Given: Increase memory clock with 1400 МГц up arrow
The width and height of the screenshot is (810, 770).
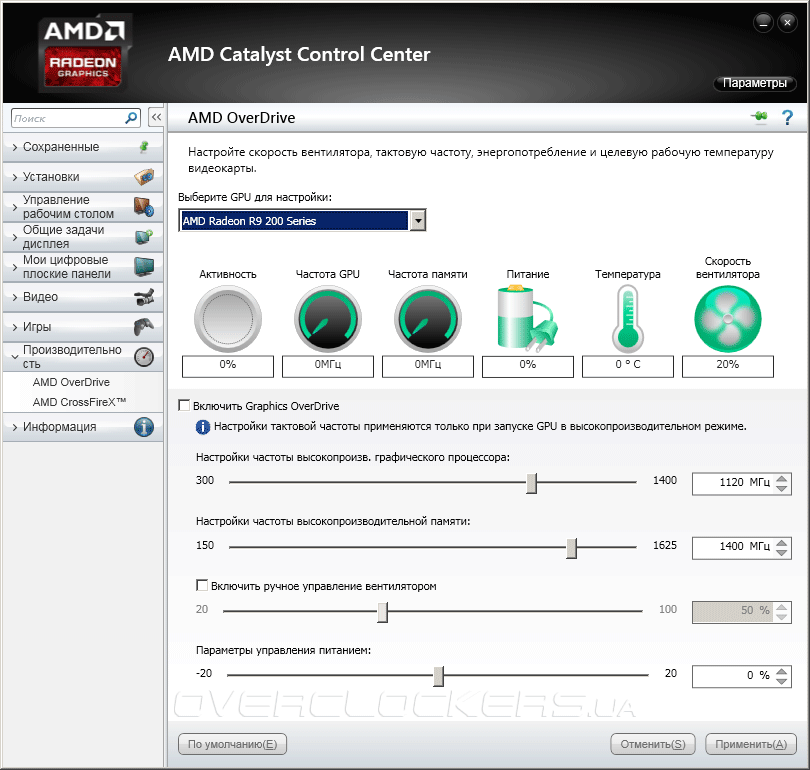Looking at the screenshot, I should pyautogui.click(x=782, y=543).
